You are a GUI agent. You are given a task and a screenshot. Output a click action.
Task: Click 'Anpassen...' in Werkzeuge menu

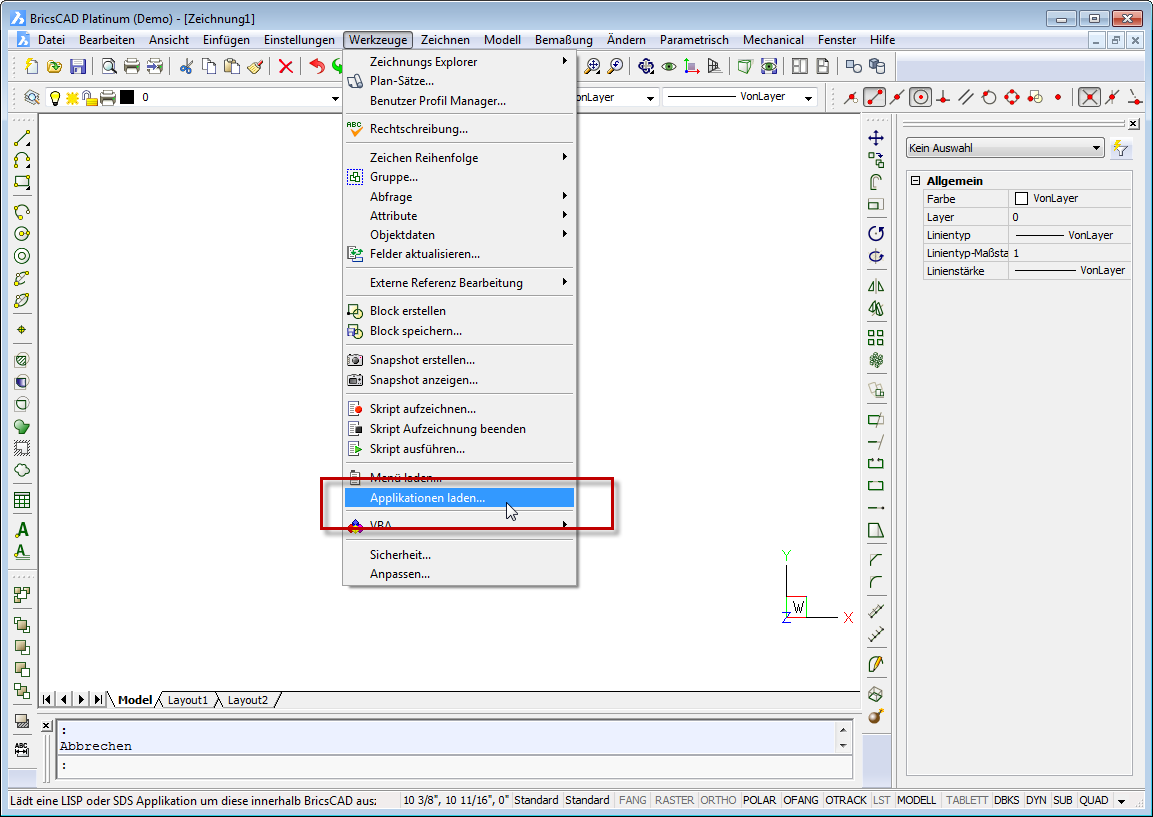(x=400, y=574)
